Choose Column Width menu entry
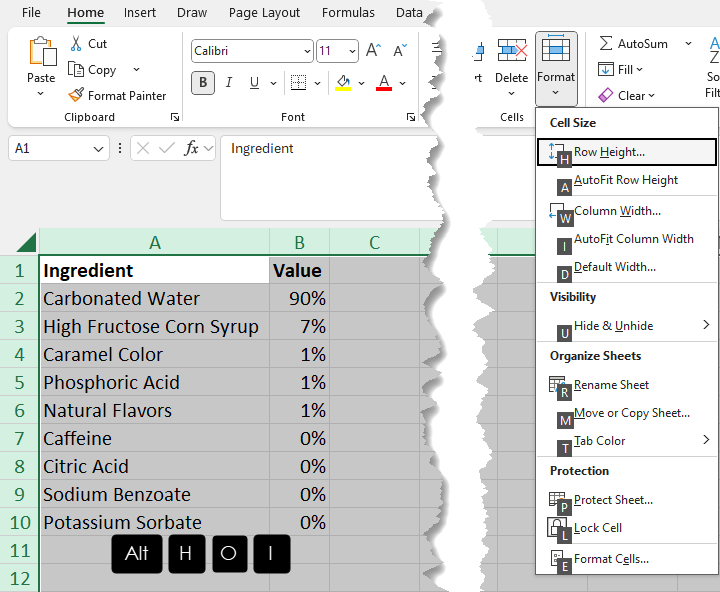720x592 pixels. coord(626,211)
